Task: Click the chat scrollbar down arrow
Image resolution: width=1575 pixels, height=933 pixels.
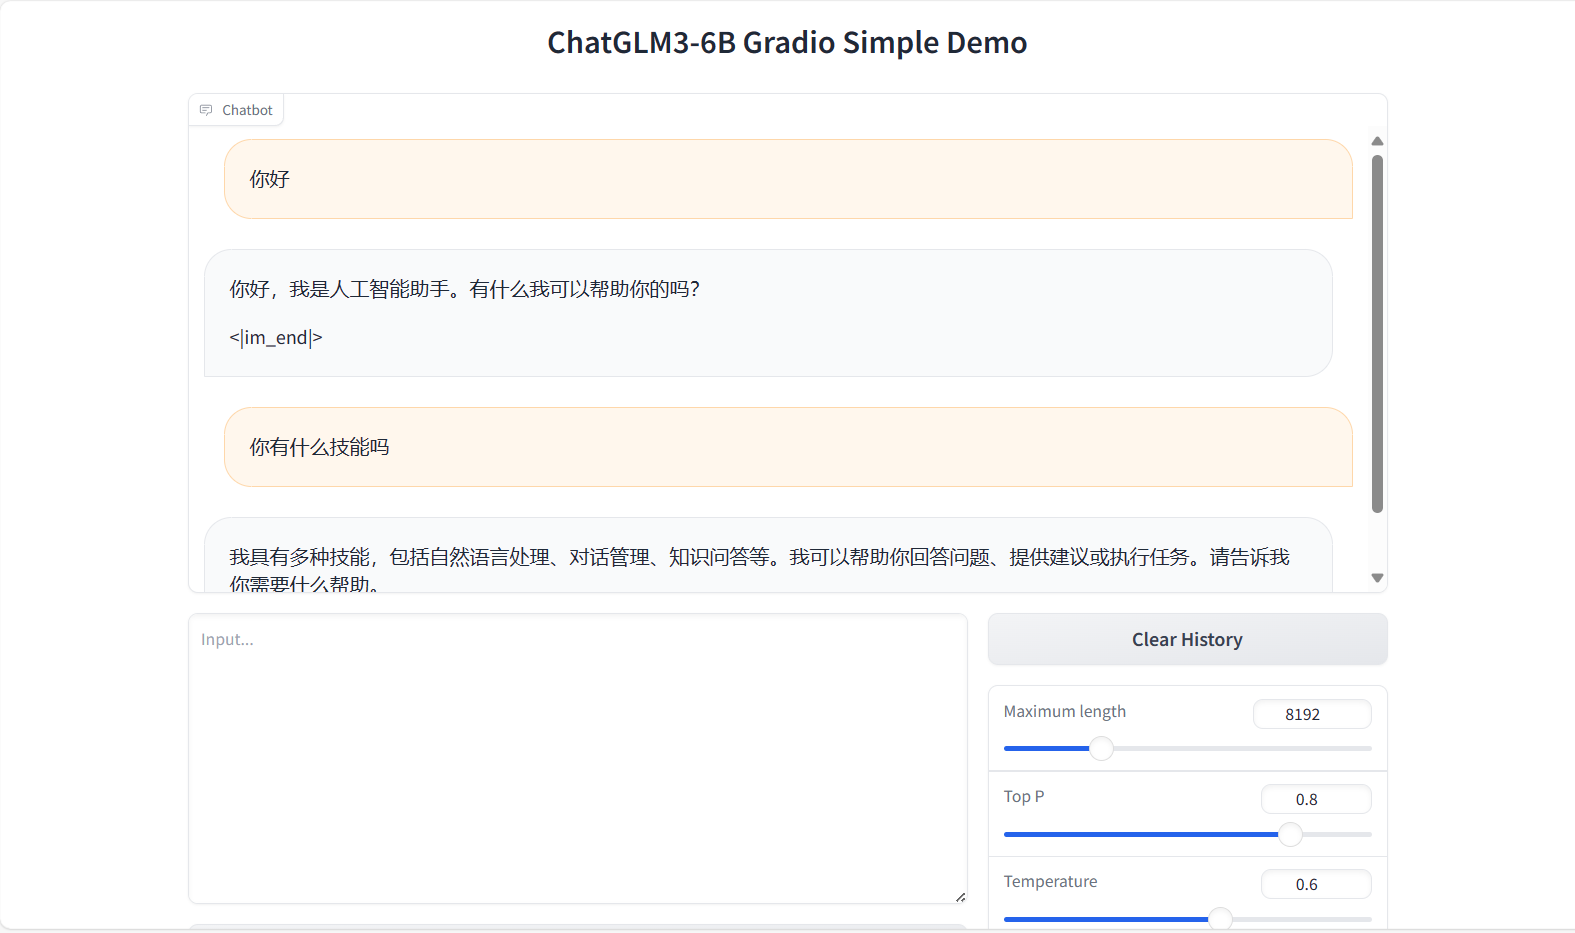Action: click(x=1377, y=578)
